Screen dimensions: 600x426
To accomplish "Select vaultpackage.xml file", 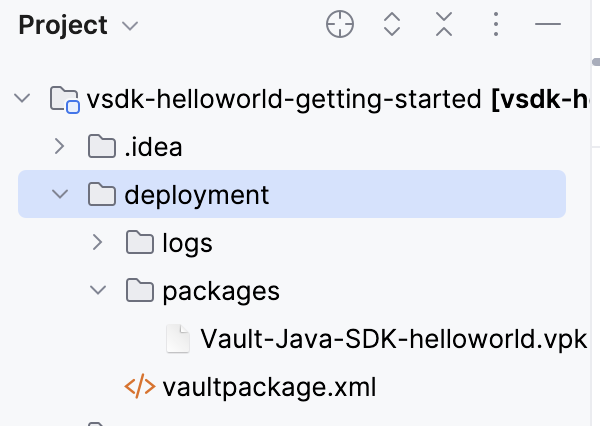I will click(269, 387).
